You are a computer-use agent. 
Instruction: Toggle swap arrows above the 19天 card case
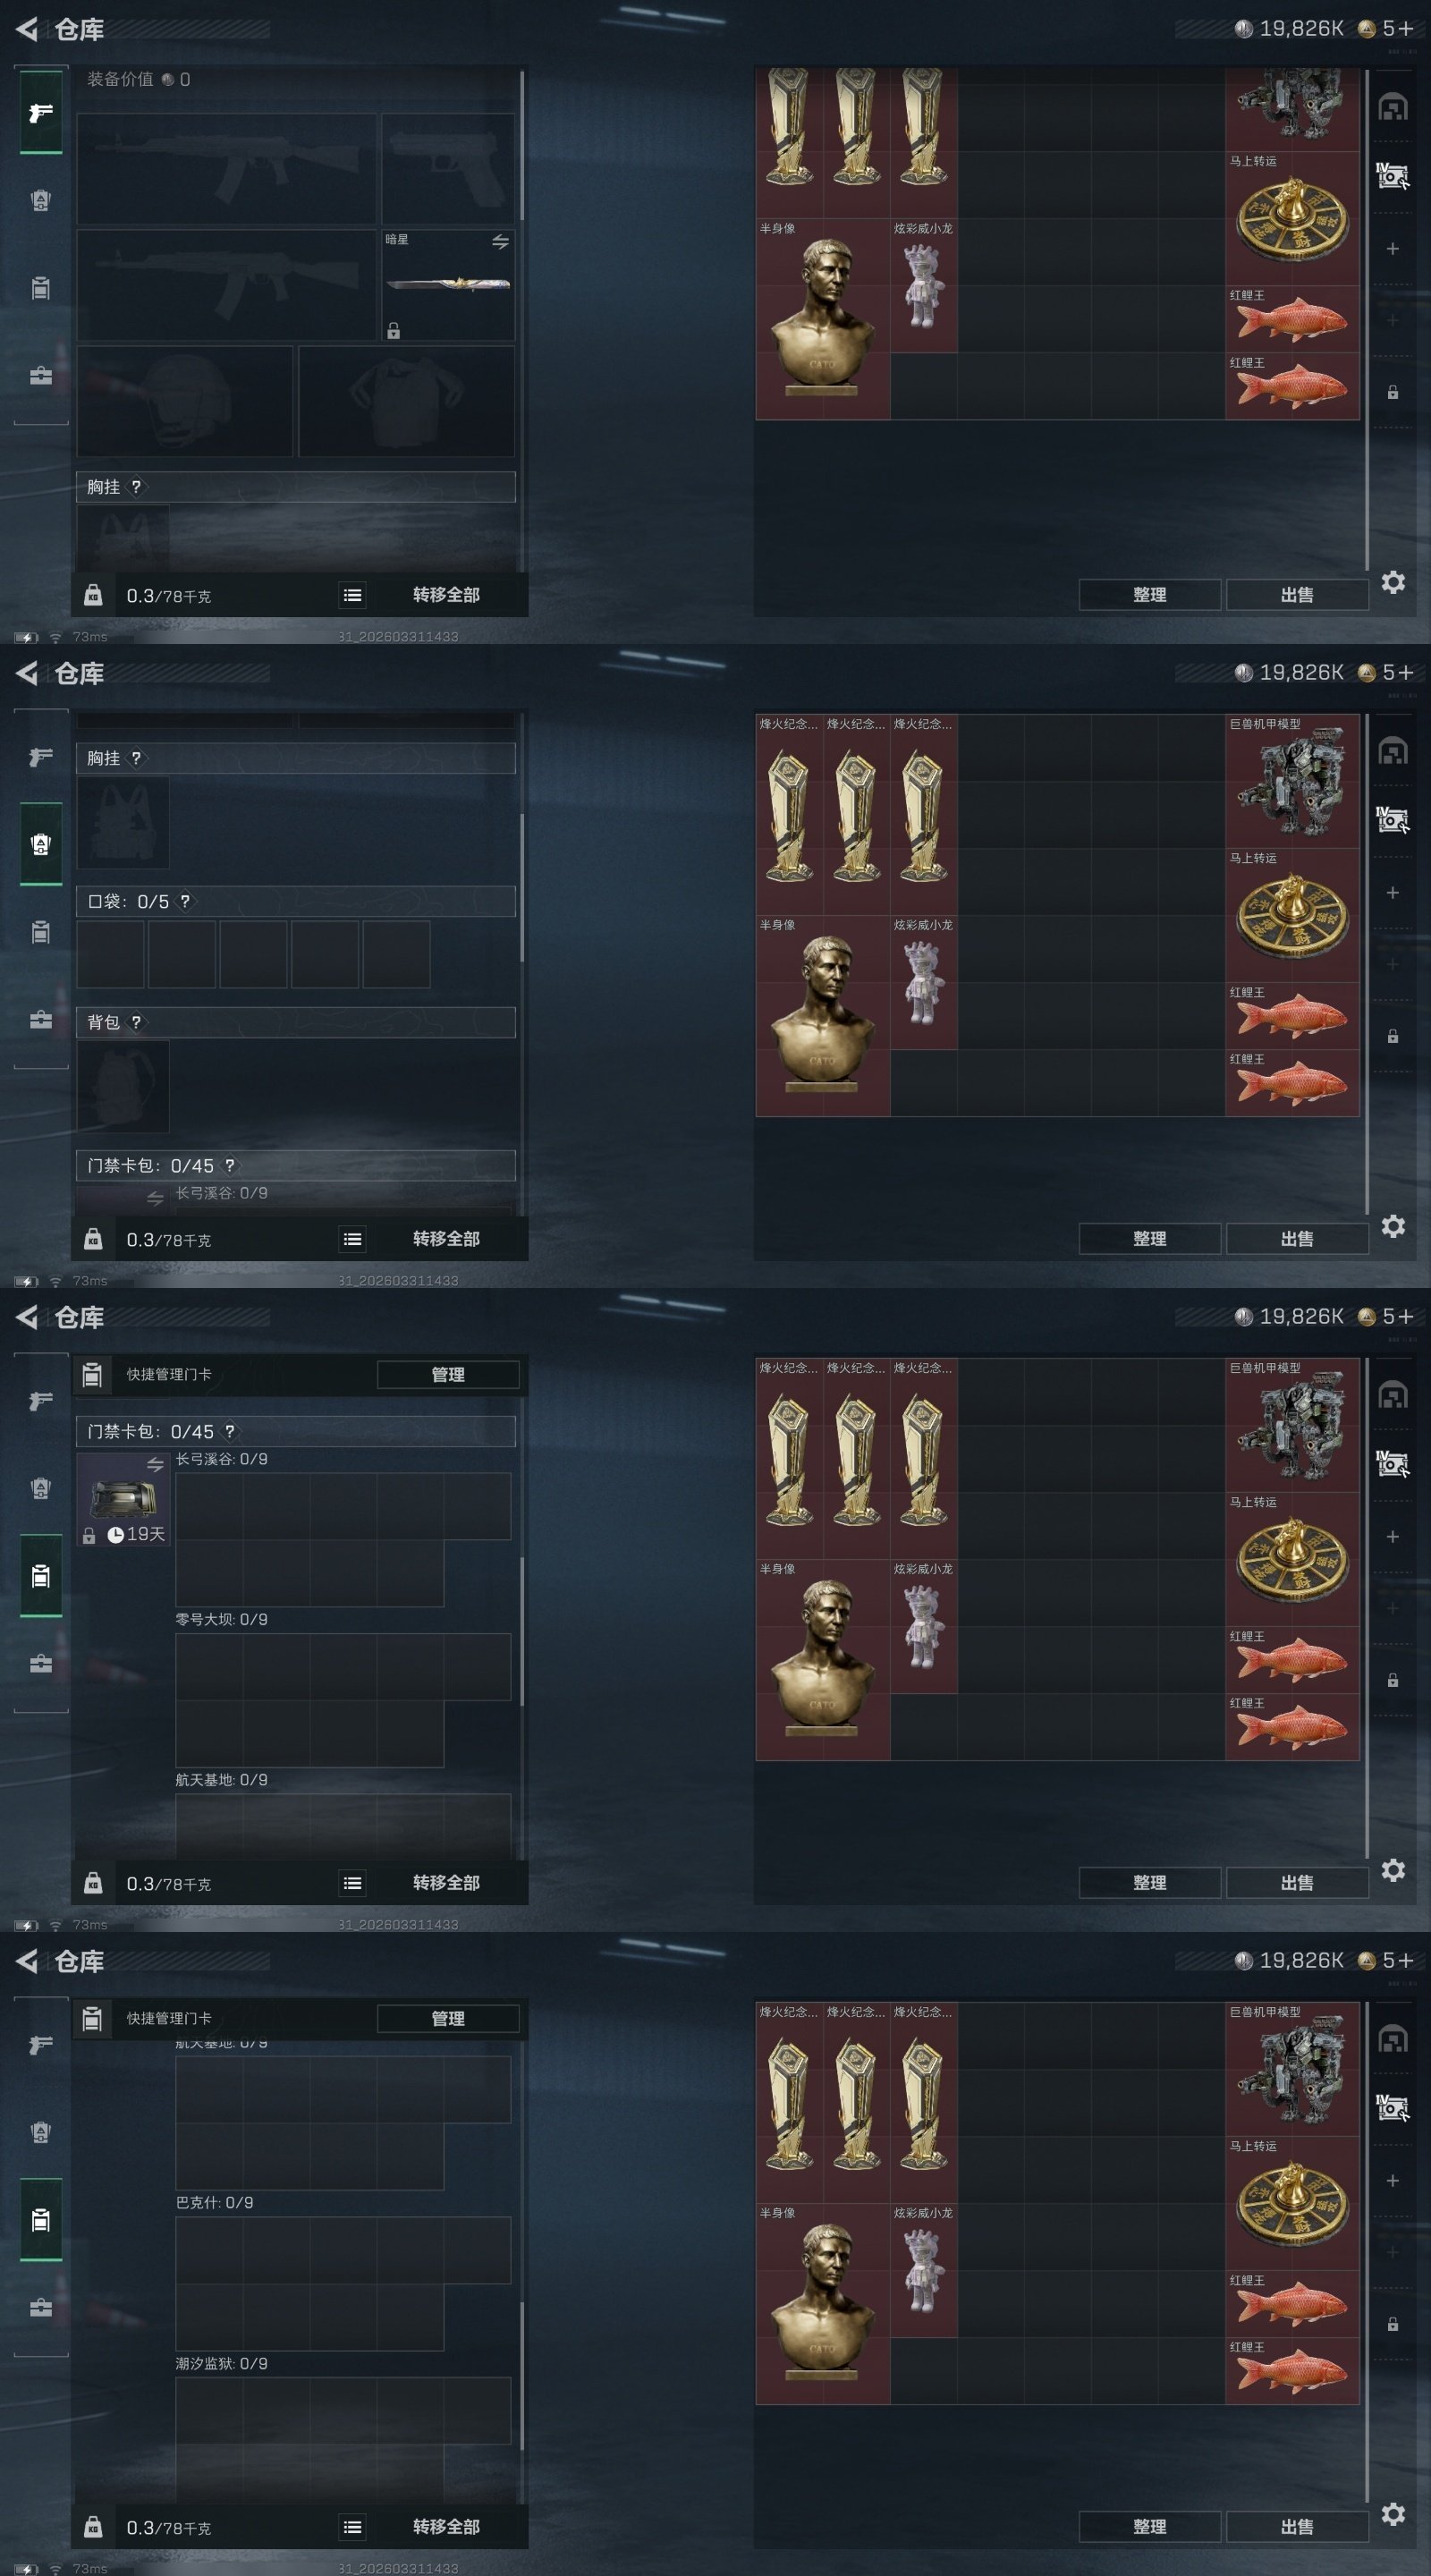[155, 1464]
